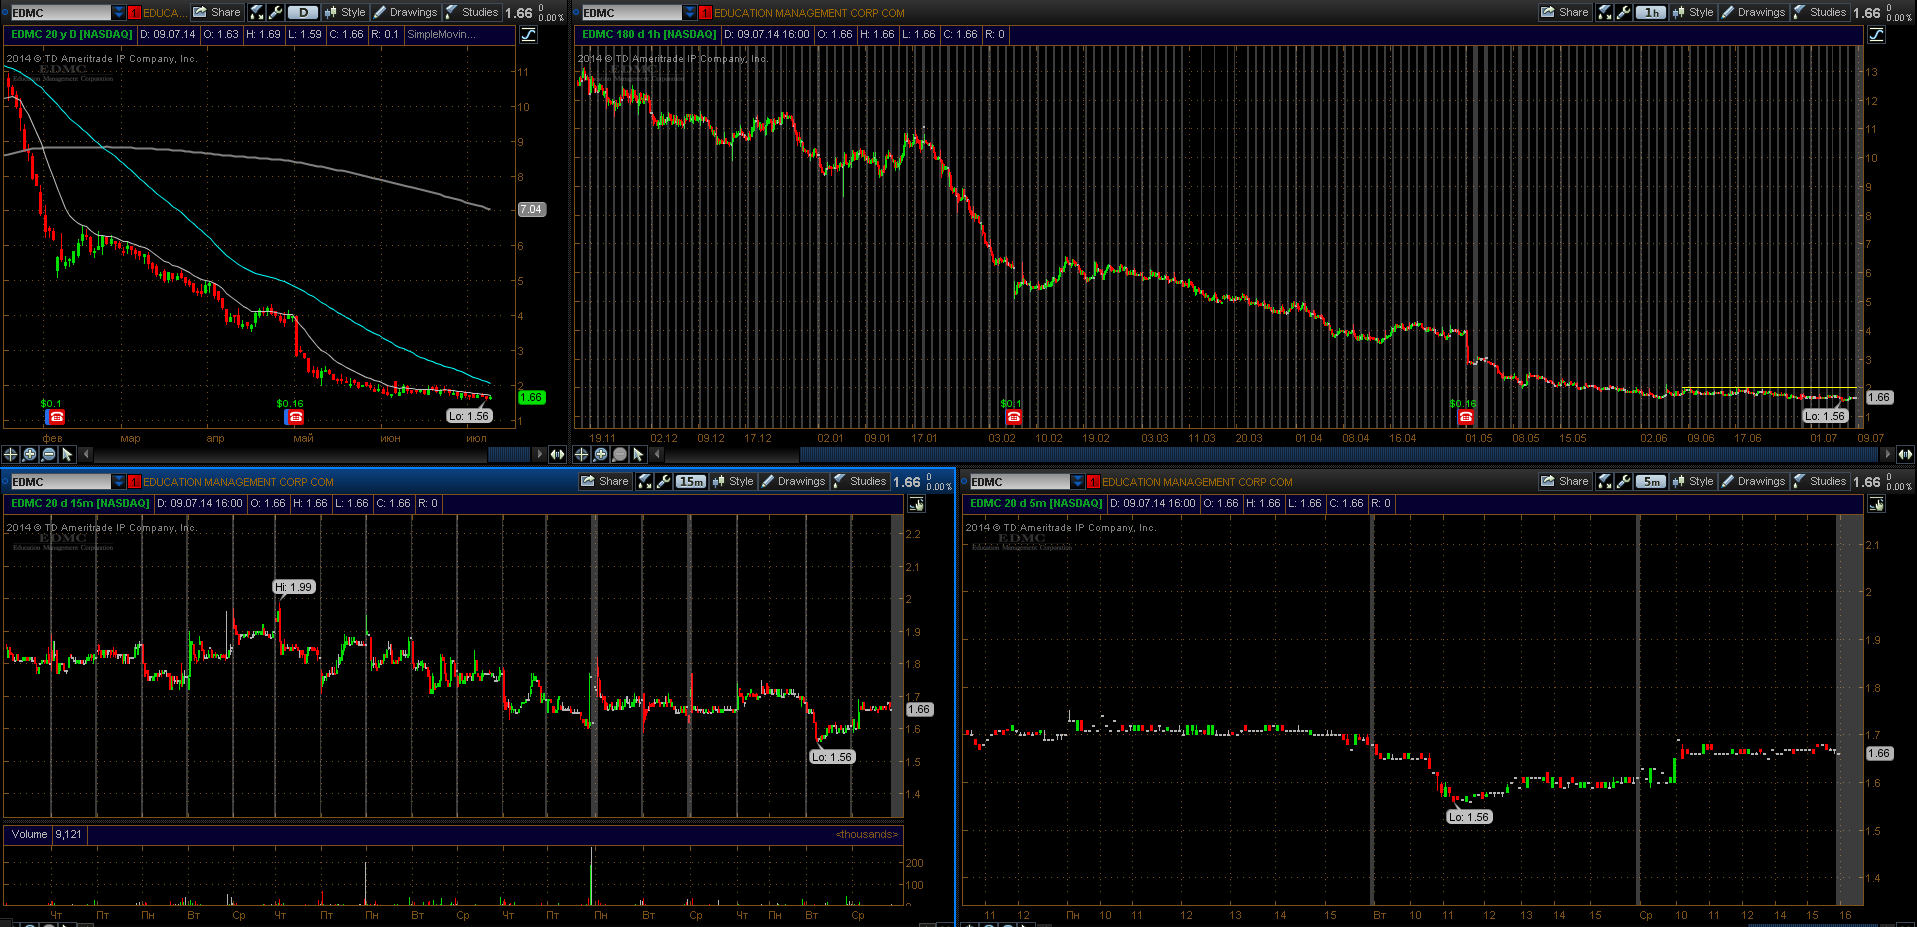Click scroll-left arrow under daily chart
The width and height of the screenshot is (1917, 927).
[87, 454]
